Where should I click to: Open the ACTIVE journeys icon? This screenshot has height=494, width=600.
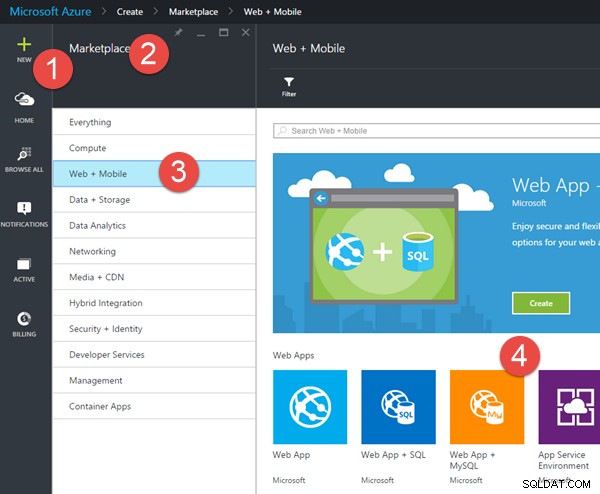point(24,264)
